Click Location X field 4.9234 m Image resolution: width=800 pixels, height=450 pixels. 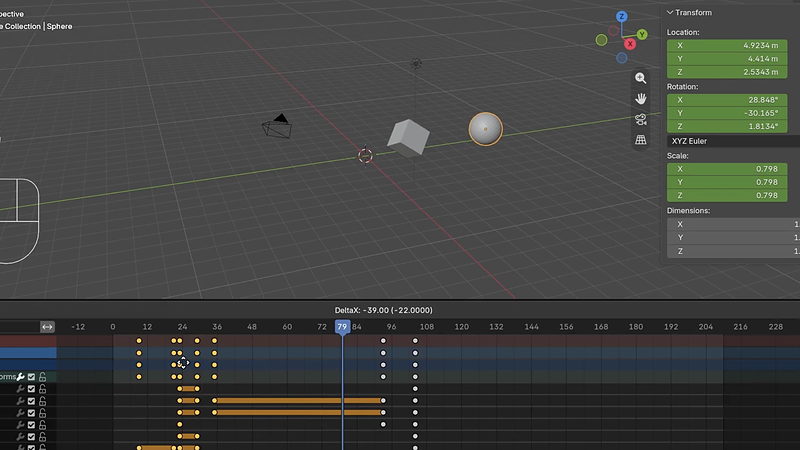point(727,45)
